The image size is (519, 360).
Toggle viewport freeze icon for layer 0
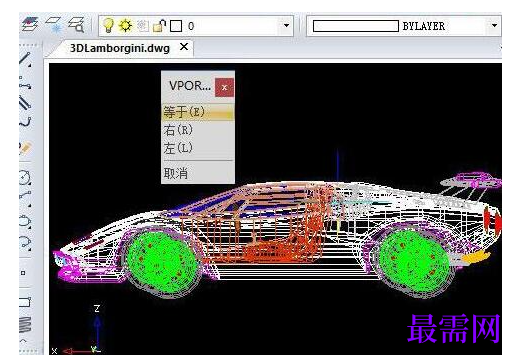[x=143, y=26]
